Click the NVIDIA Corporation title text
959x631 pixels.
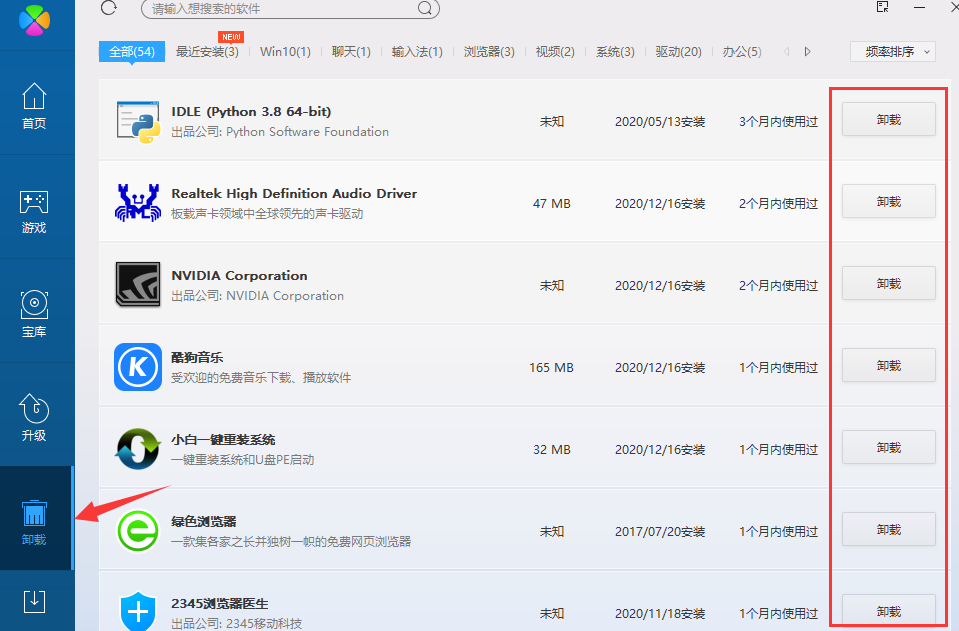239,276
